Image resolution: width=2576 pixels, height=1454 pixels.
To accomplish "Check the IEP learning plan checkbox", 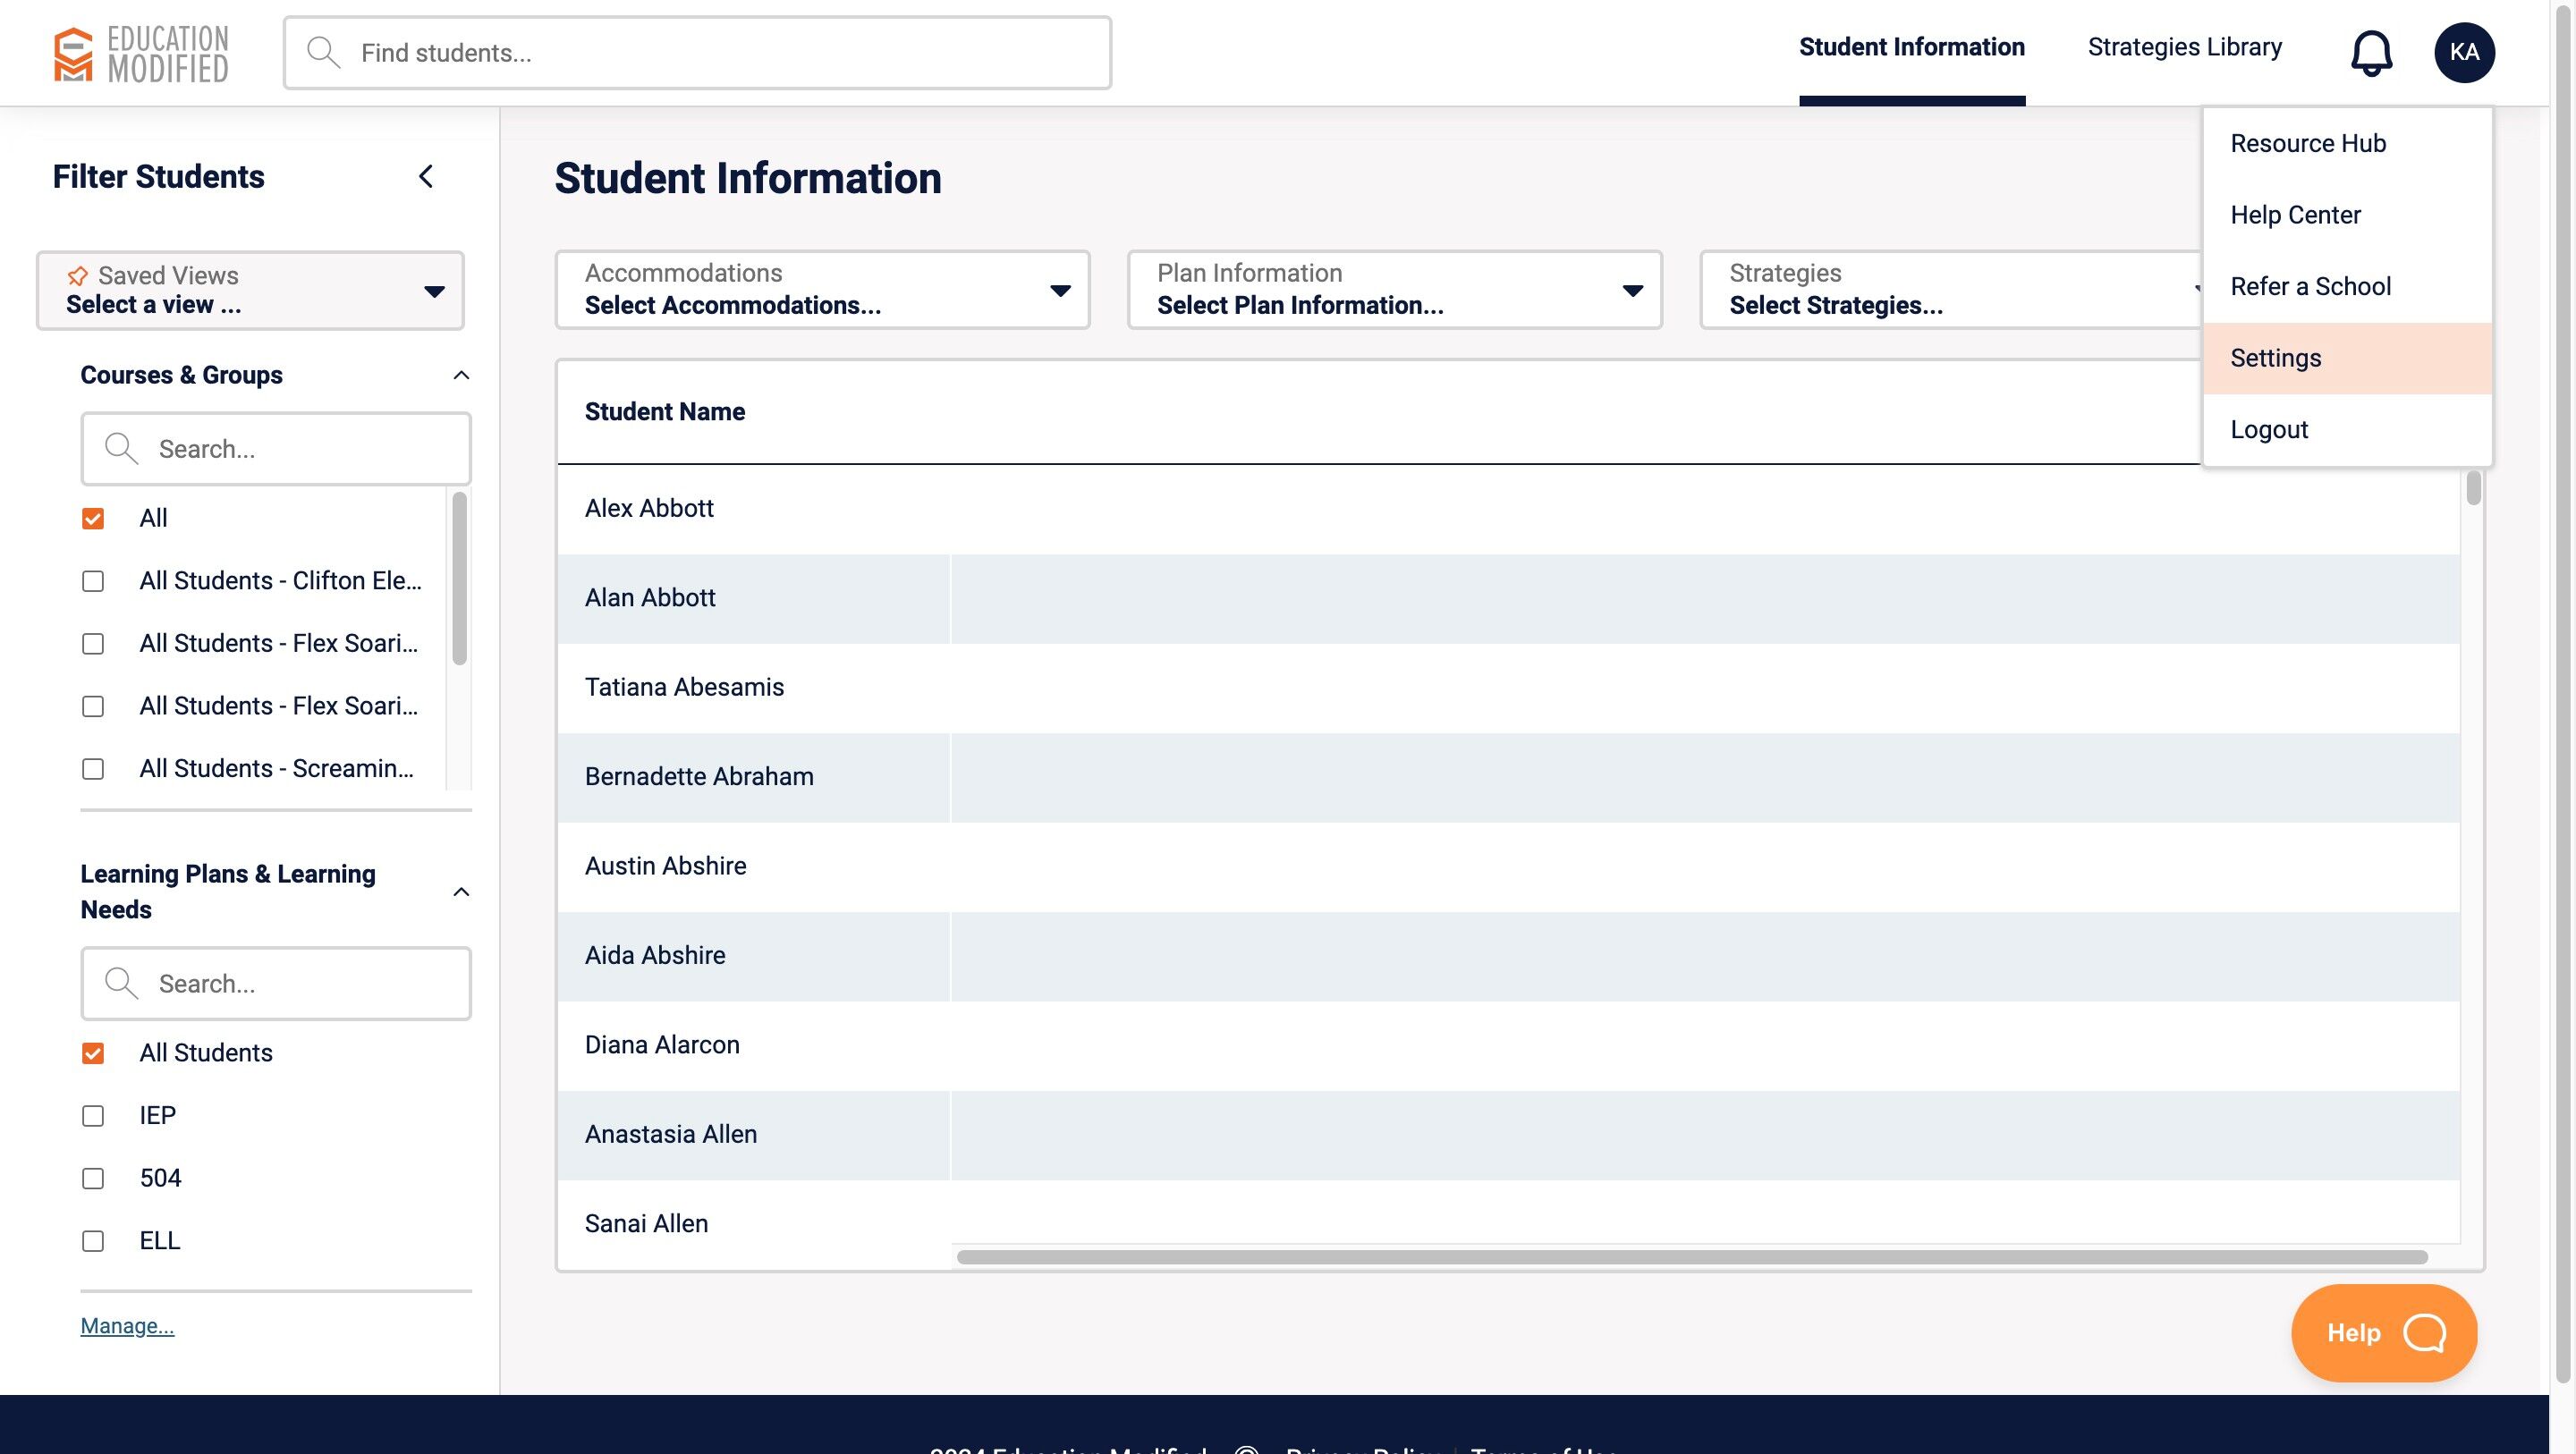I will coord(93,1115).
